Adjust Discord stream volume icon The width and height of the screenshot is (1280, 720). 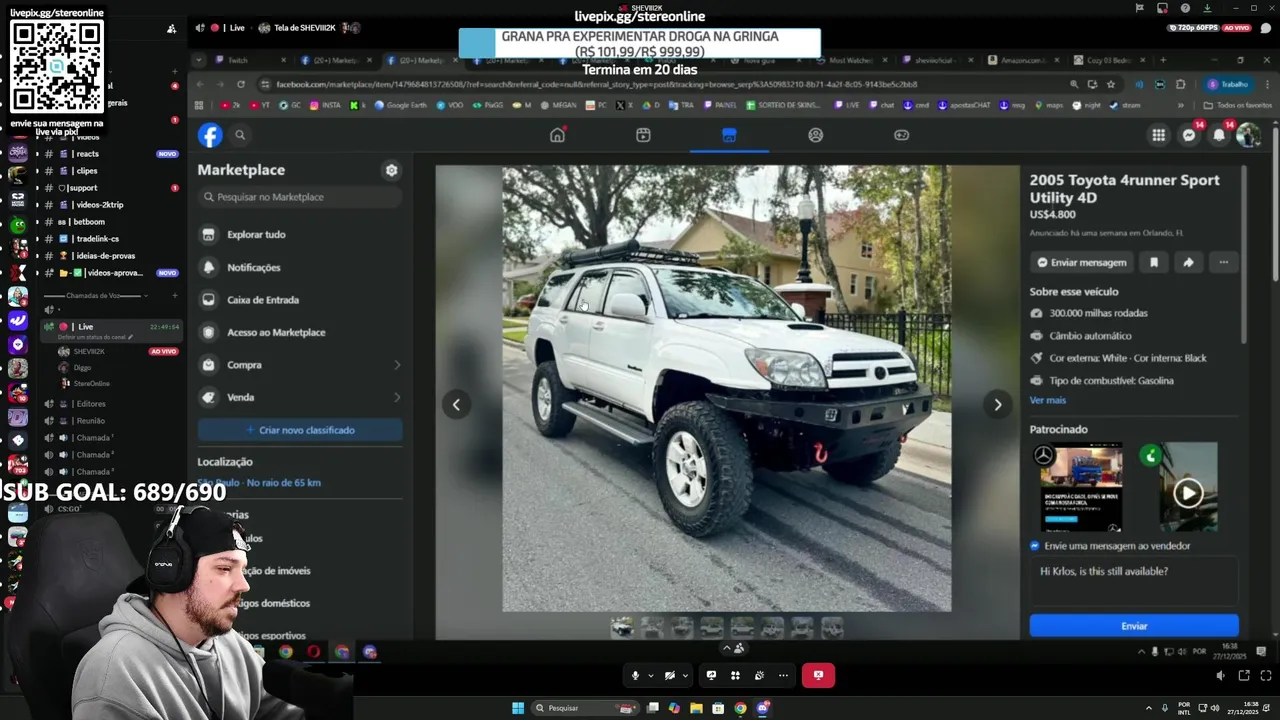[1220, 675]
